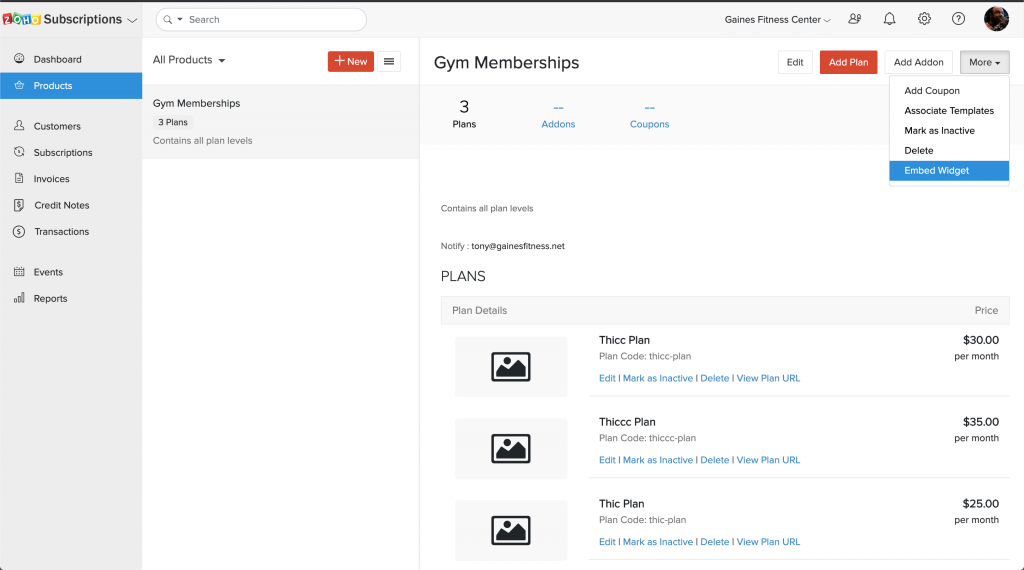
Task: Collapse the More dropdown button
Action: point(984,62)
